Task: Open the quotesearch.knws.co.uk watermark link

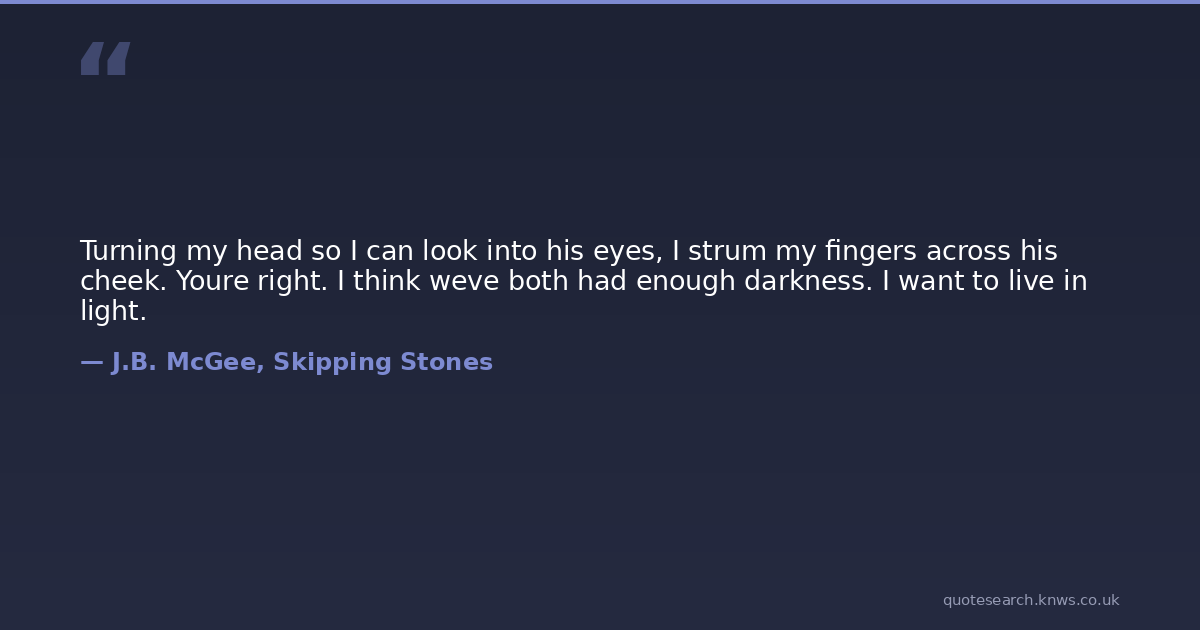Action: (x=1030, y=600)
